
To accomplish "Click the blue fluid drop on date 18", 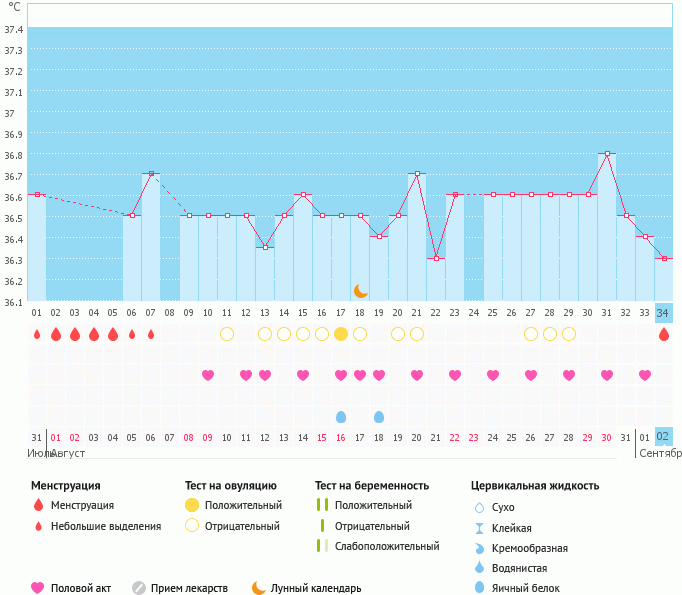I will tap(379, 416).
